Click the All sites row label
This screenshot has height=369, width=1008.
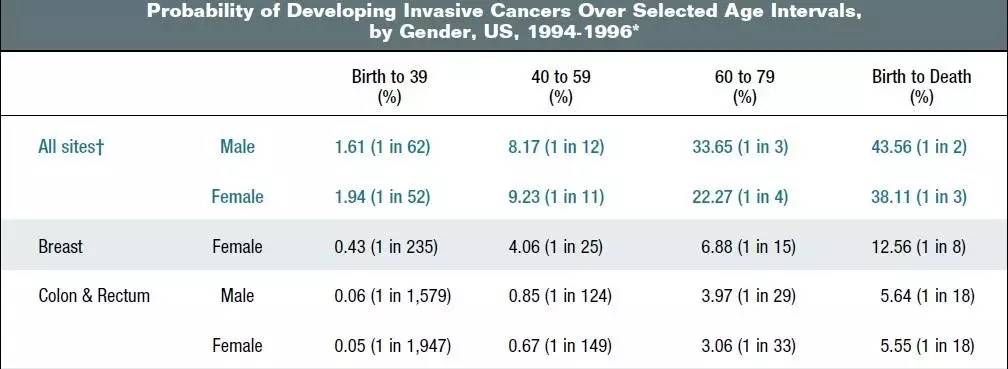(71, 147)
